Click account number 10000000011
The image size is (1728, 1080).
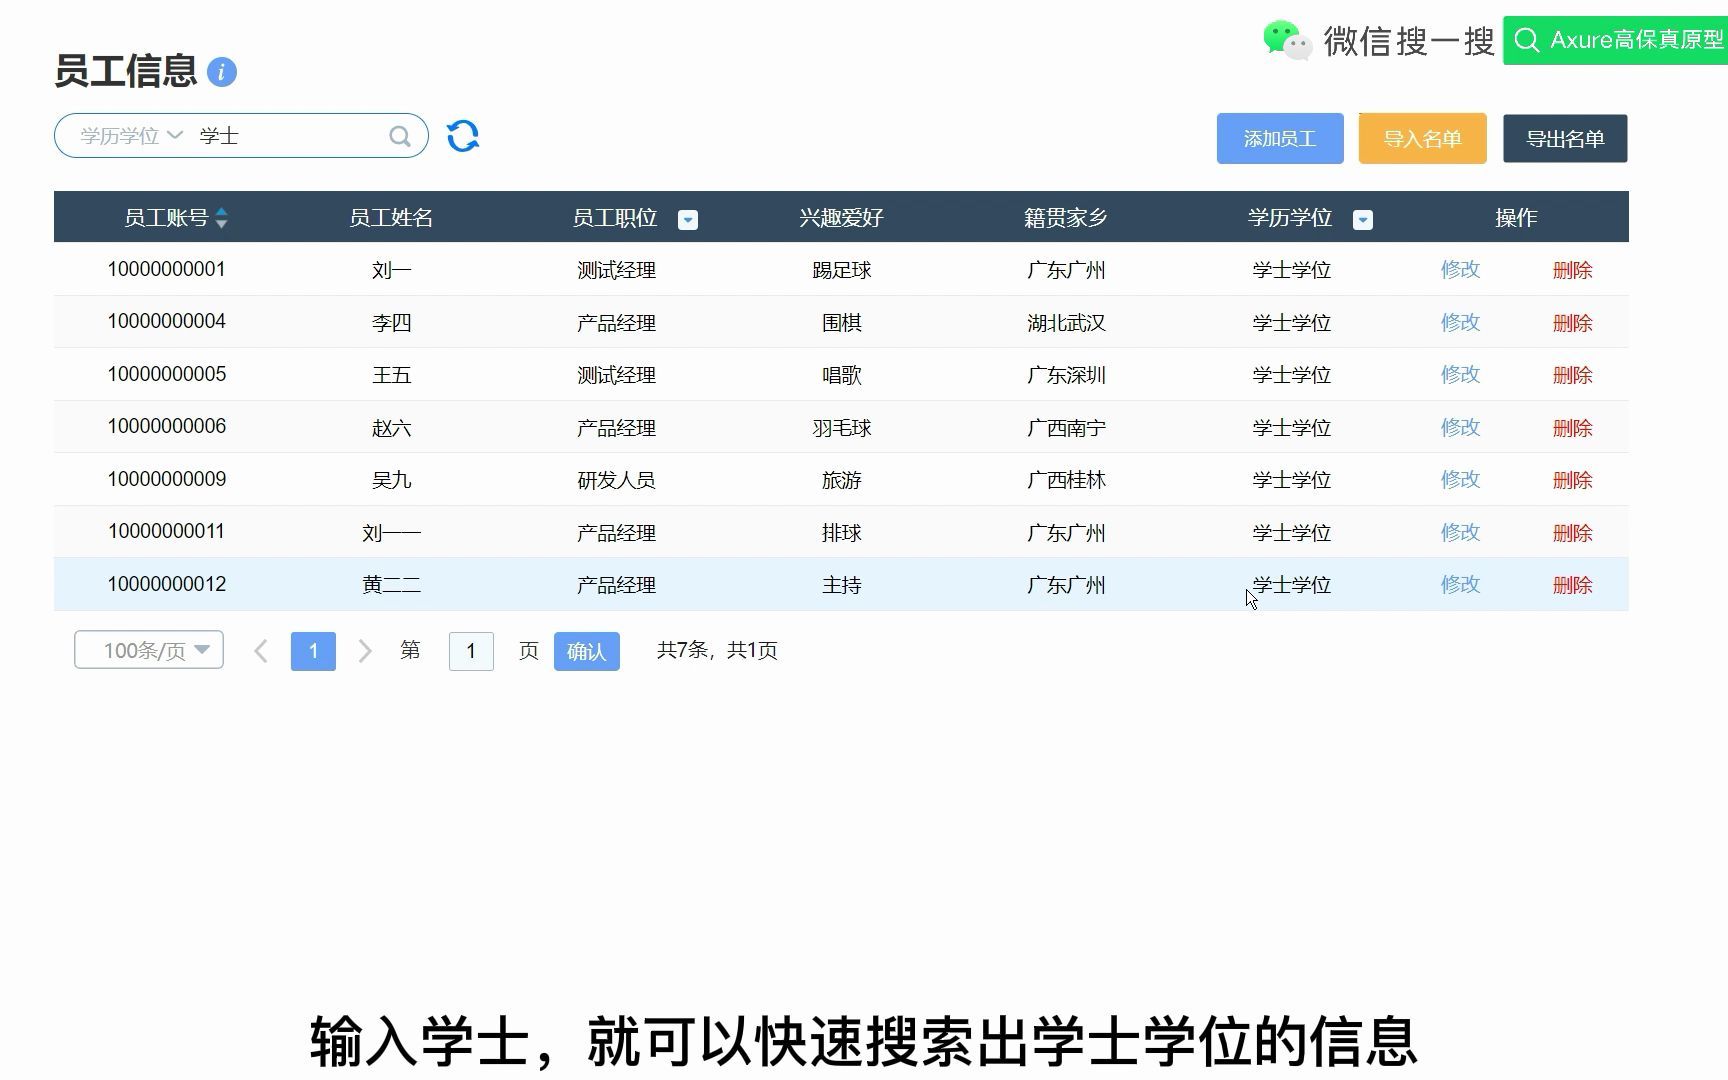(x=167, y=531)
